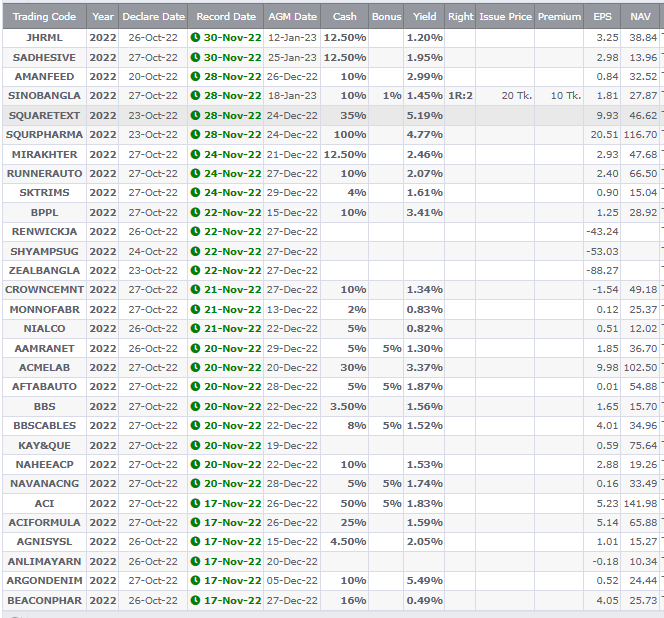Viewport: 664px width, 618px height.
Task: Open the SINOBANGLA trading code
Action: coord(44,96)
